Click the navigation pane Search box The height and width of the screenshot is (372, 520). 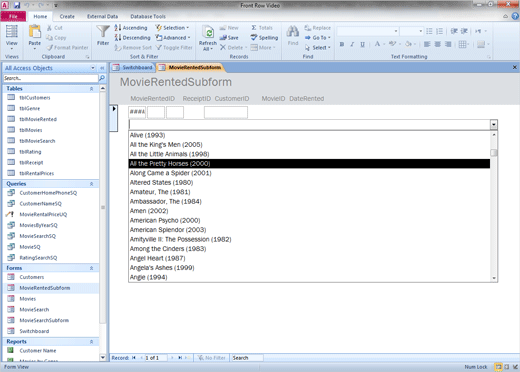point(51,78)
